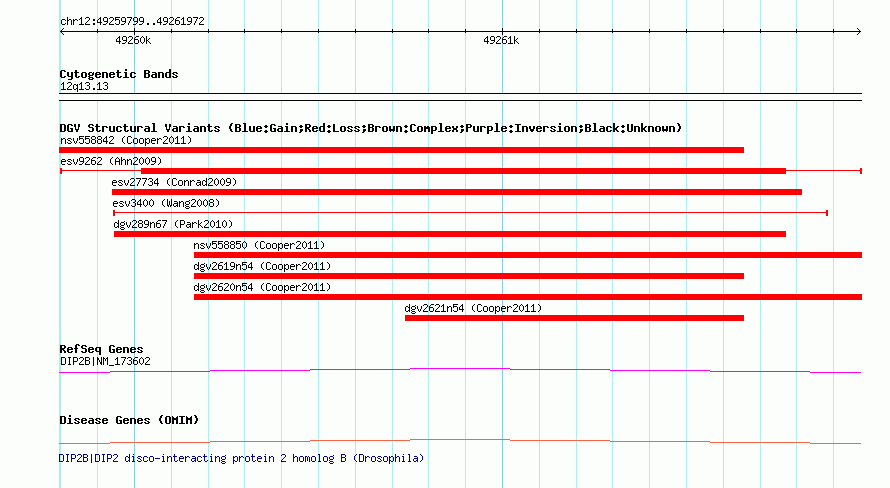
Task: Select the dgv2620n54 (Cooper2011) label
Action: pos(262,287)
